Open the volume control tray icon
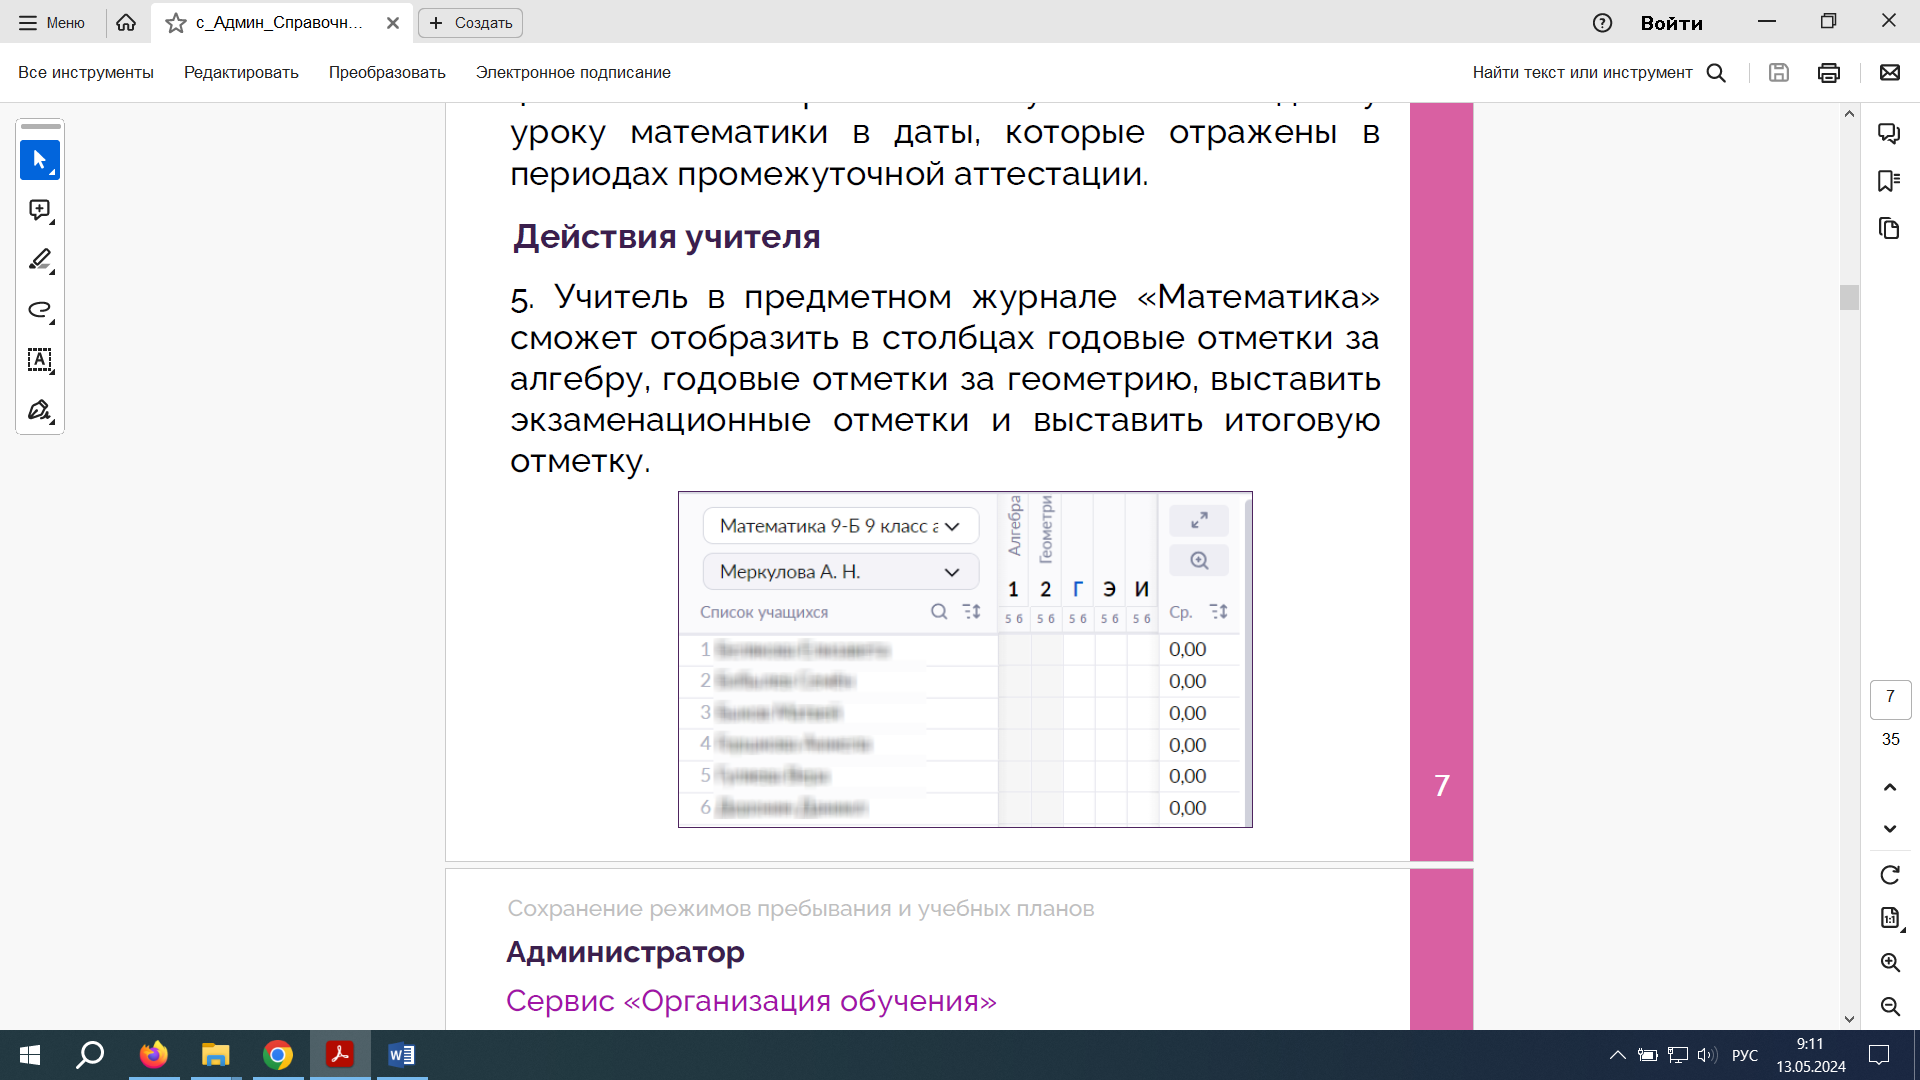The height and width of the screenshot is (1080, 1920). click(1707, 1055)
